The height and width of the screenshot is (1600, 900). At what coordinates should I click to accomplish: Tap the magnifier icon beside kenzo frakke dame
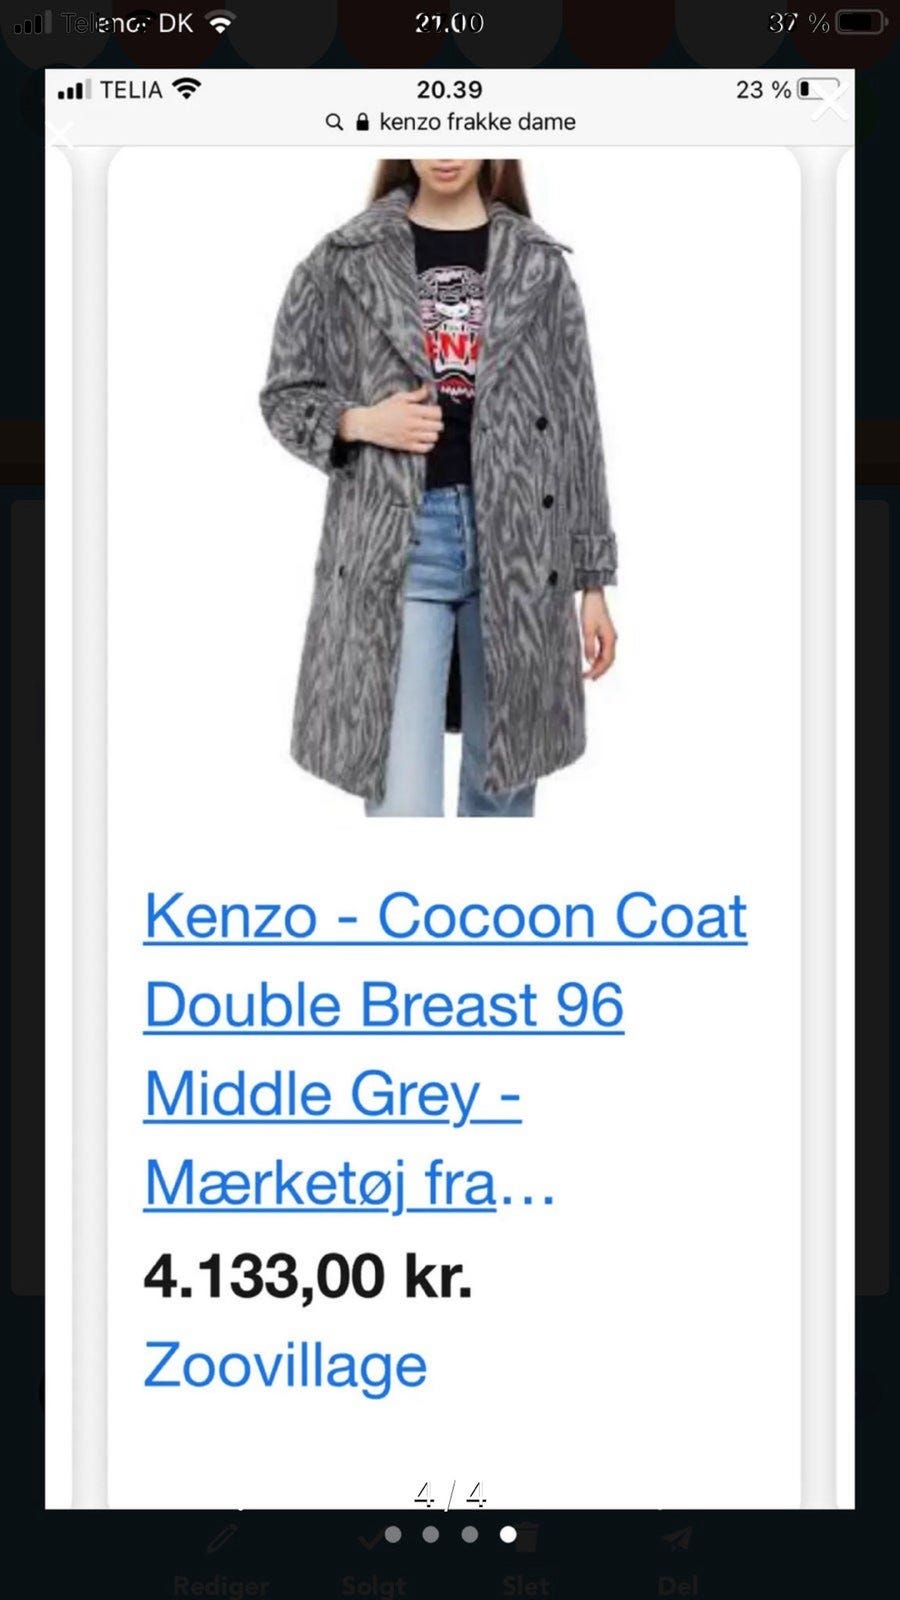(334, 122)
